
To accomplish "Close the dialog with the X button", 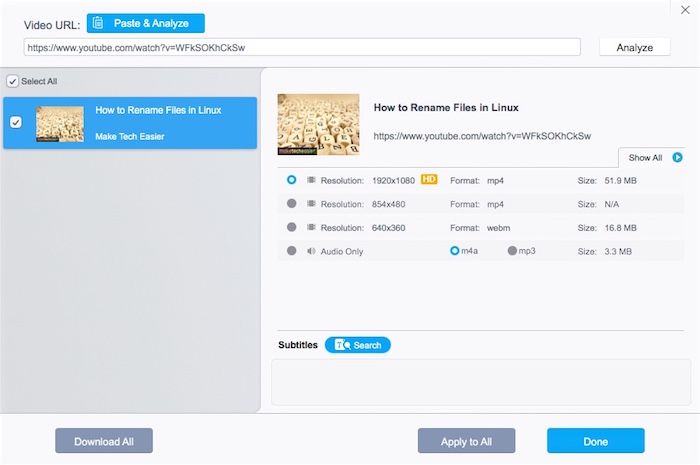I will pyautogui.click(x=685, y=10).
